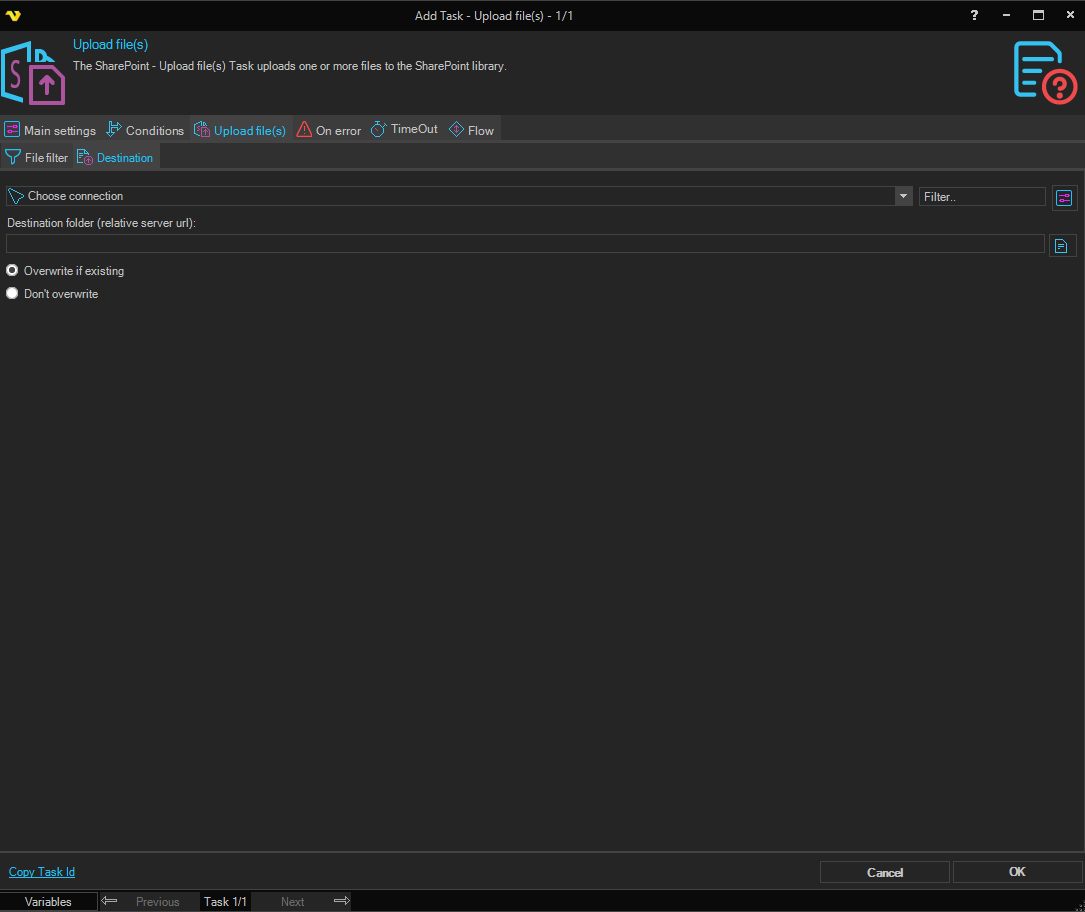
Task: Open the On error tab
Action: click(329, 130)
